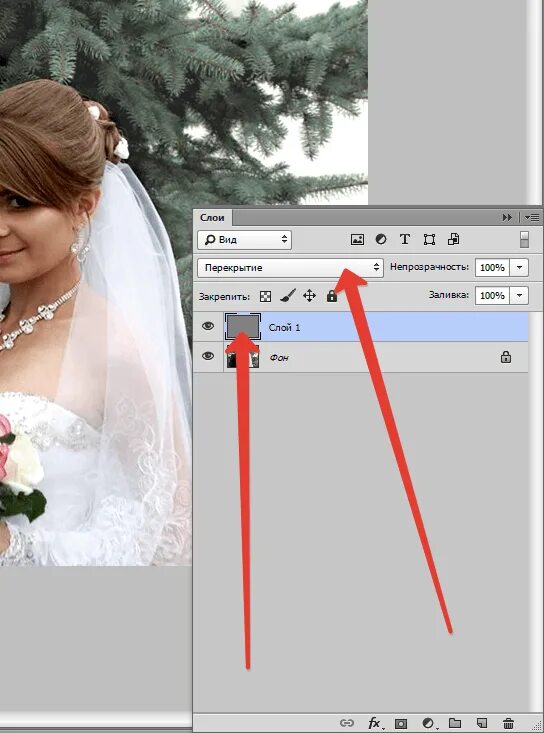Lock image pixels brush icon

pos(288,295)
